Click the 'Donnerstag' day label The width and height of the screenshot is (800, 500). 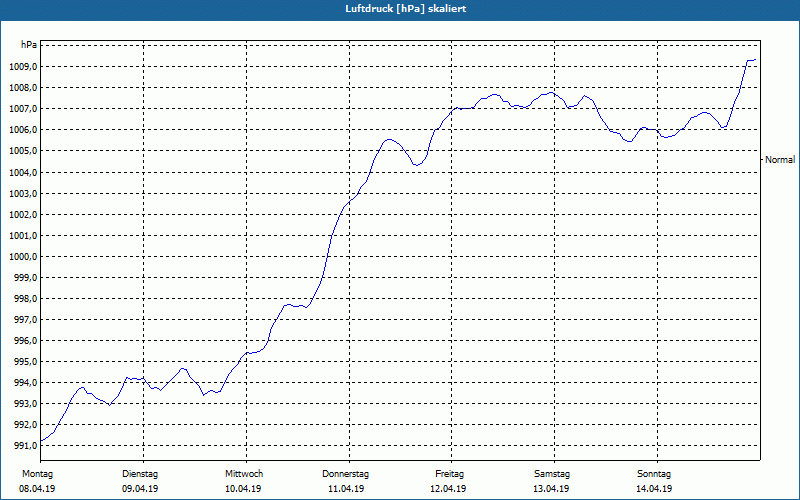345,474
